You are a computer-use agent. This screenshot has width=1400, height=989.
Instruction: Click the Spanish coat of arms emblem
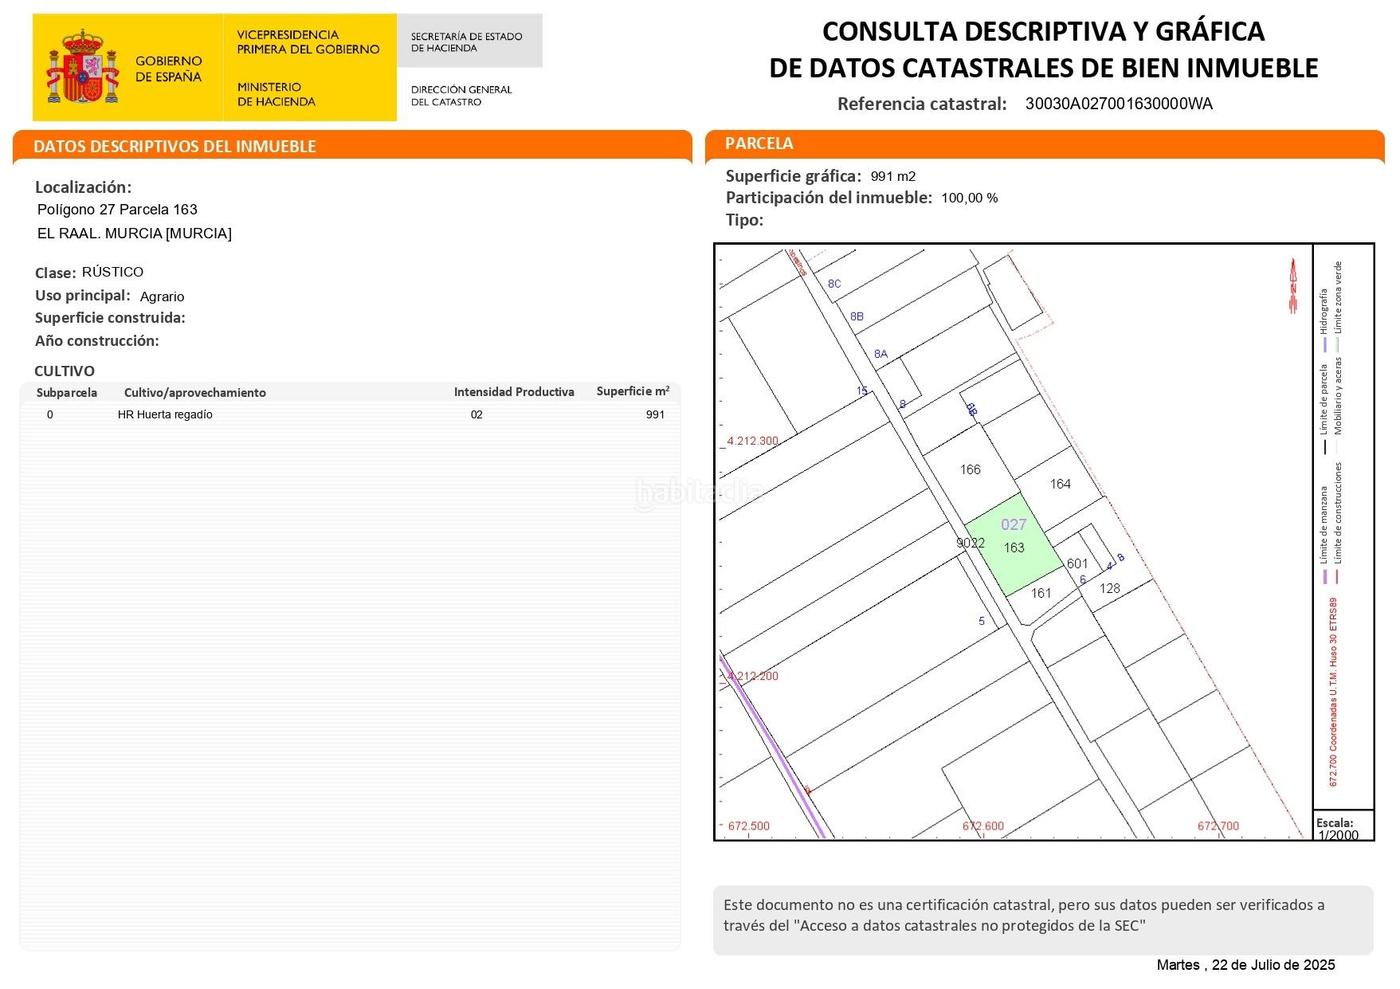[82, 67]
